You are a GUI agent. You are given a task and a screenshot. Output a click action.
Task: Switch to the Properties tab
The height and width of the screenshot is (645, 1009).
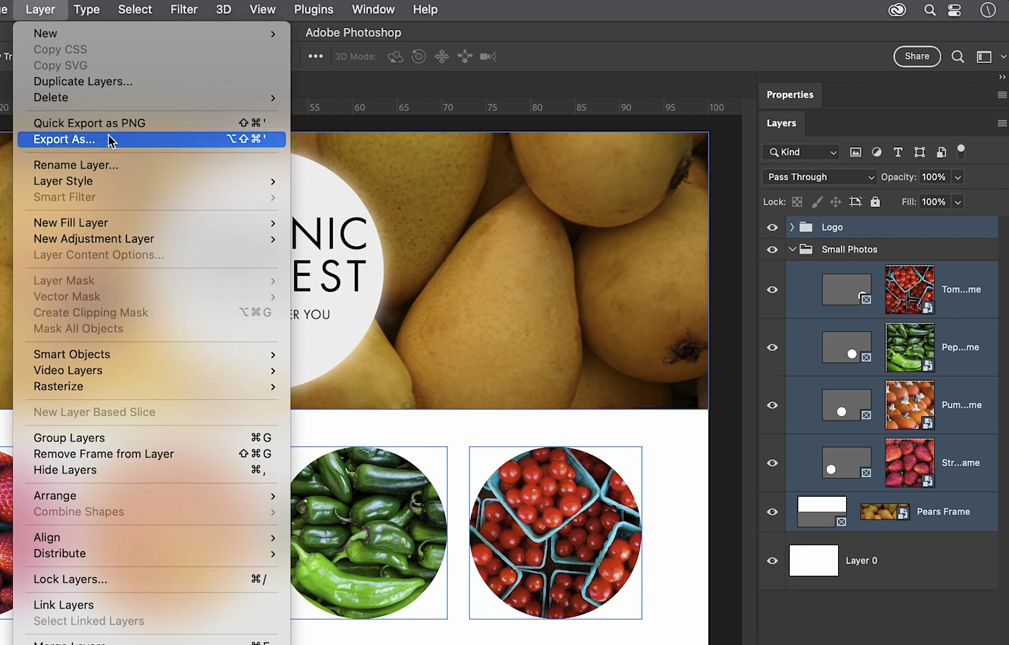pos(790,95)
